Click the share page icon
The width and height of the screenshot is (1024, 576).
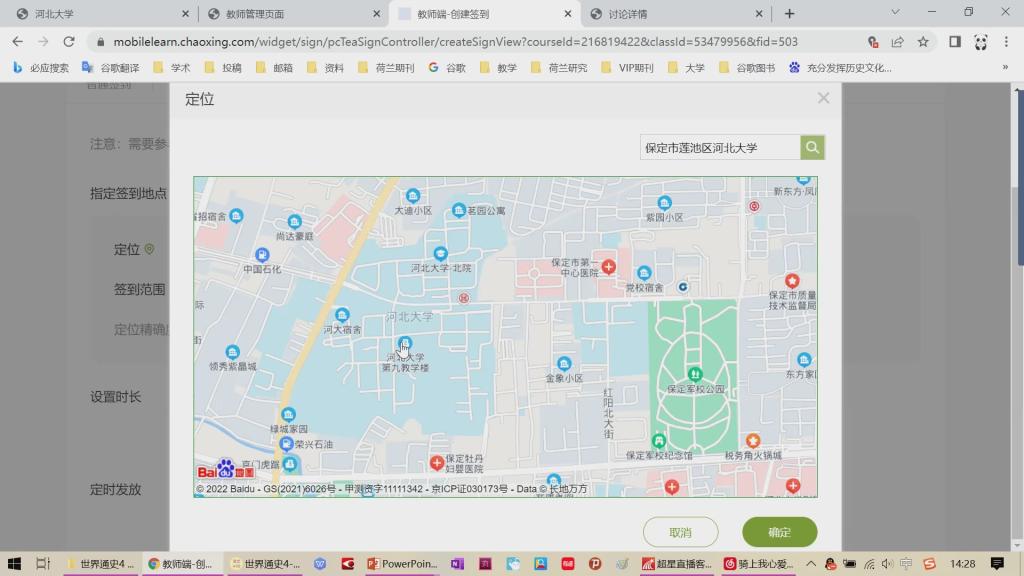click(x=897, y=42)
